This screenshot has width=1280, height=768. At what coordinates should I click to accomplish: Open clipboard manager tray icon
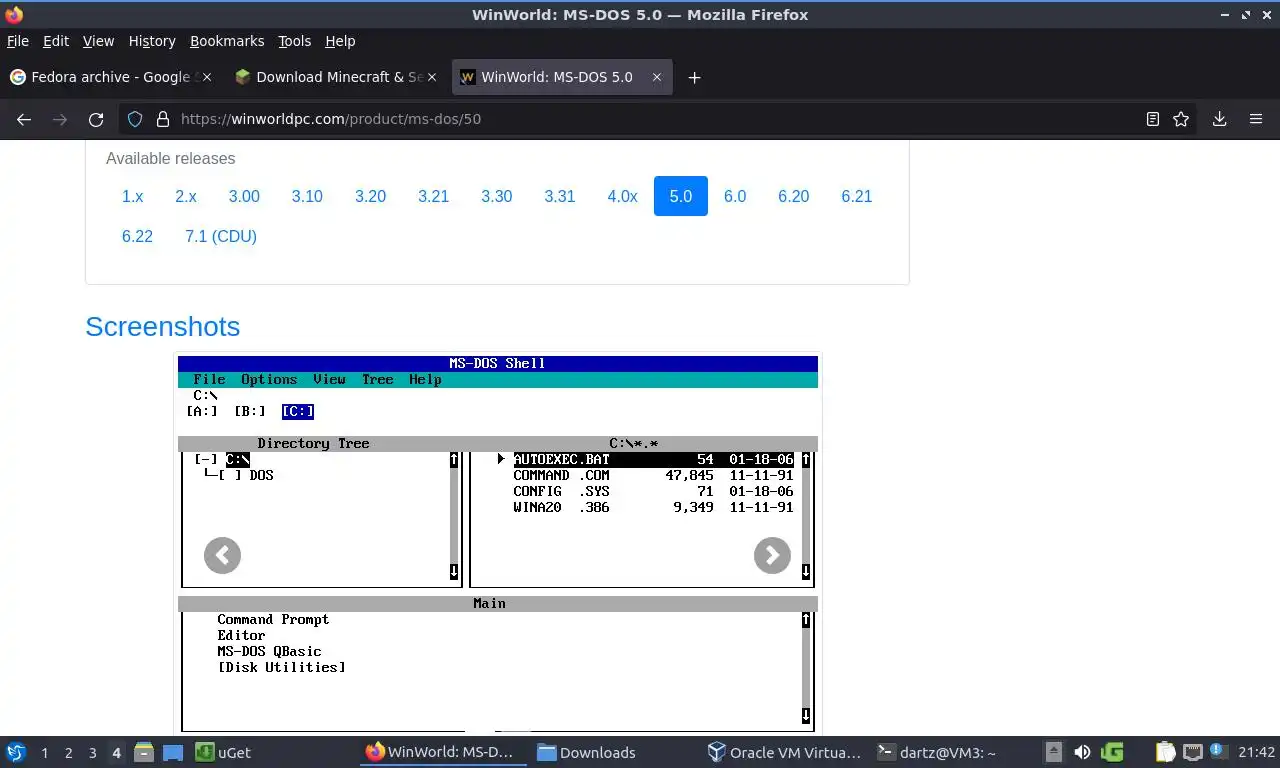(x=1165, y=752)
